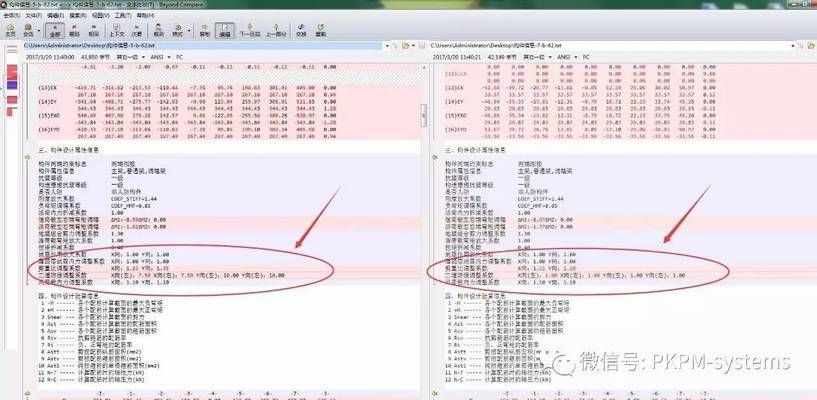Click left pane '1 -M' legend line

[102, 302]
